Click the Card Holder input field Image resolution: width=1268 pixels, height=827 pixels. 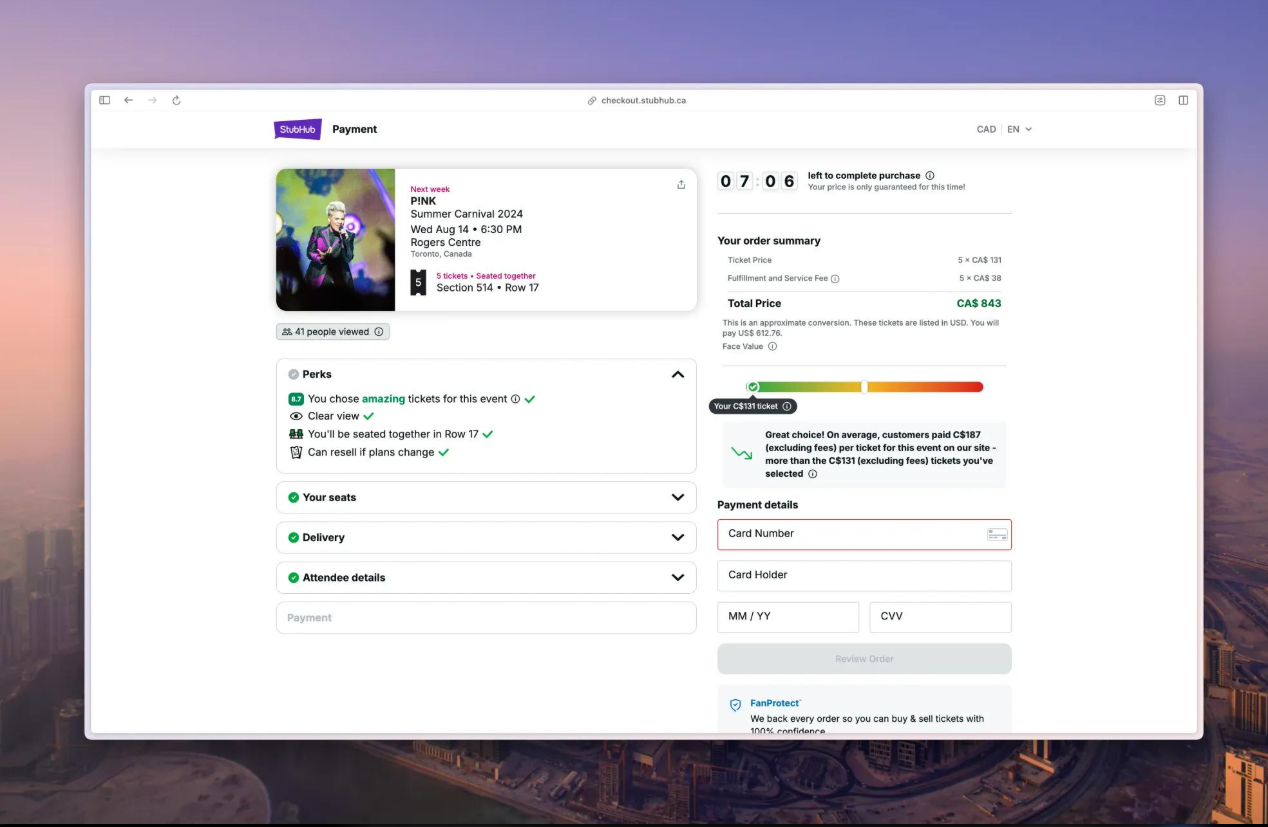click(864, 575)
